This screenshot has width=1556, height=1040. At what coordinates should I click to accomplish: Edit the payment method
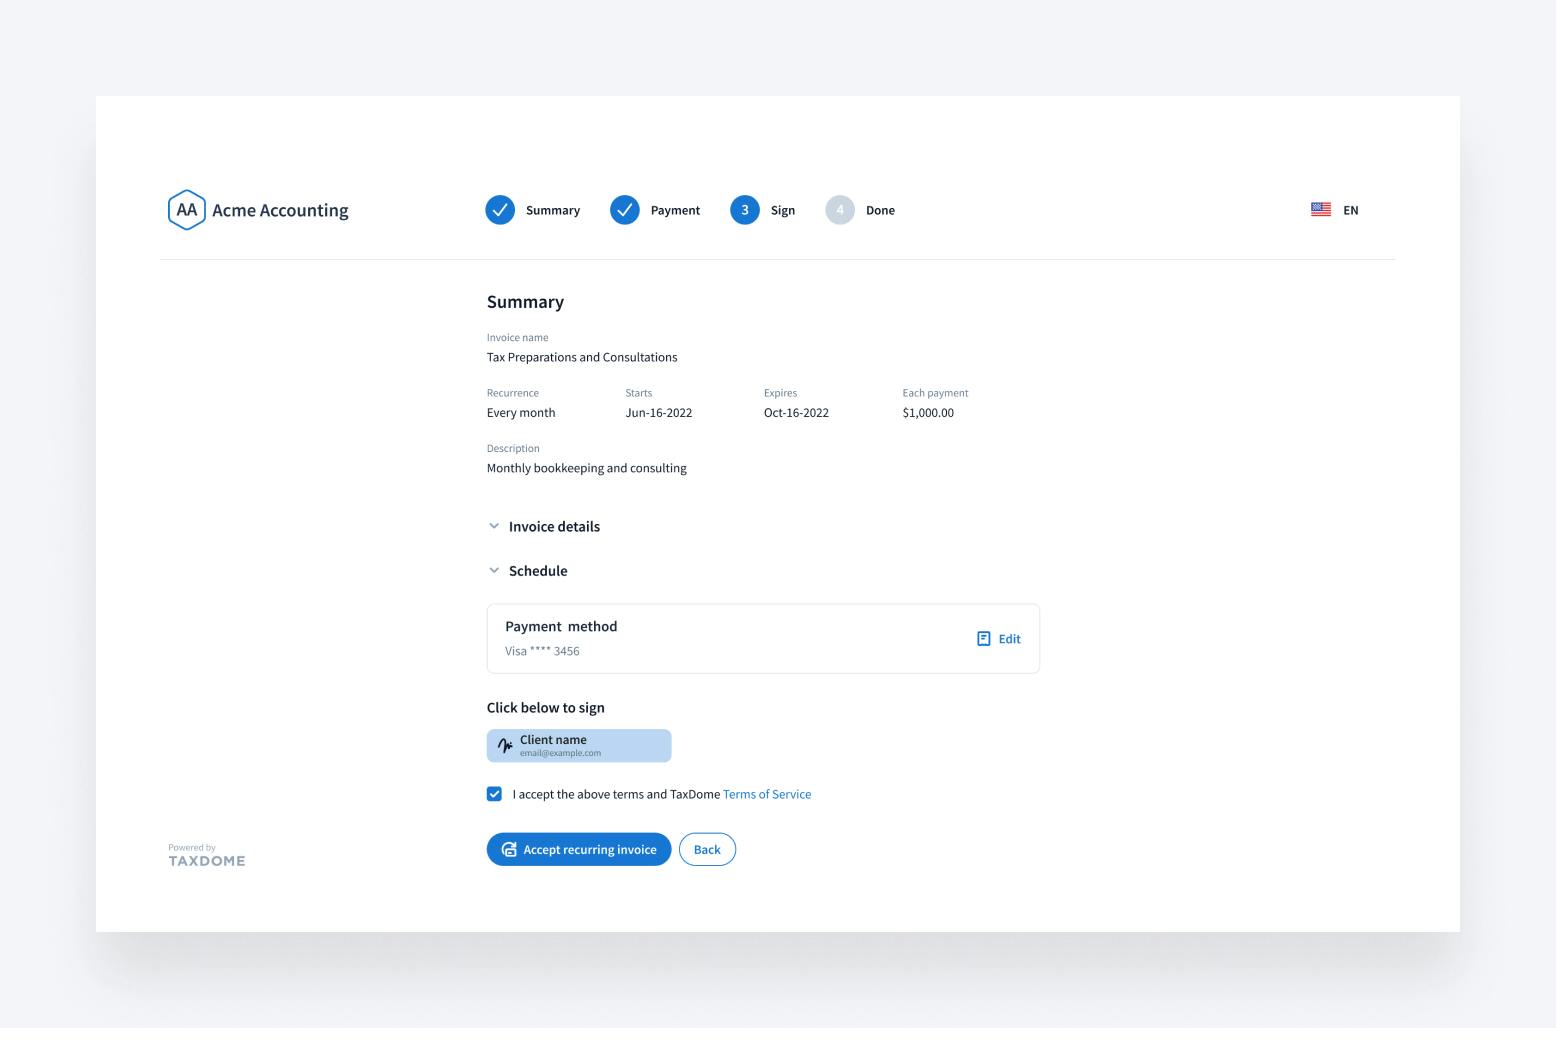999,639
